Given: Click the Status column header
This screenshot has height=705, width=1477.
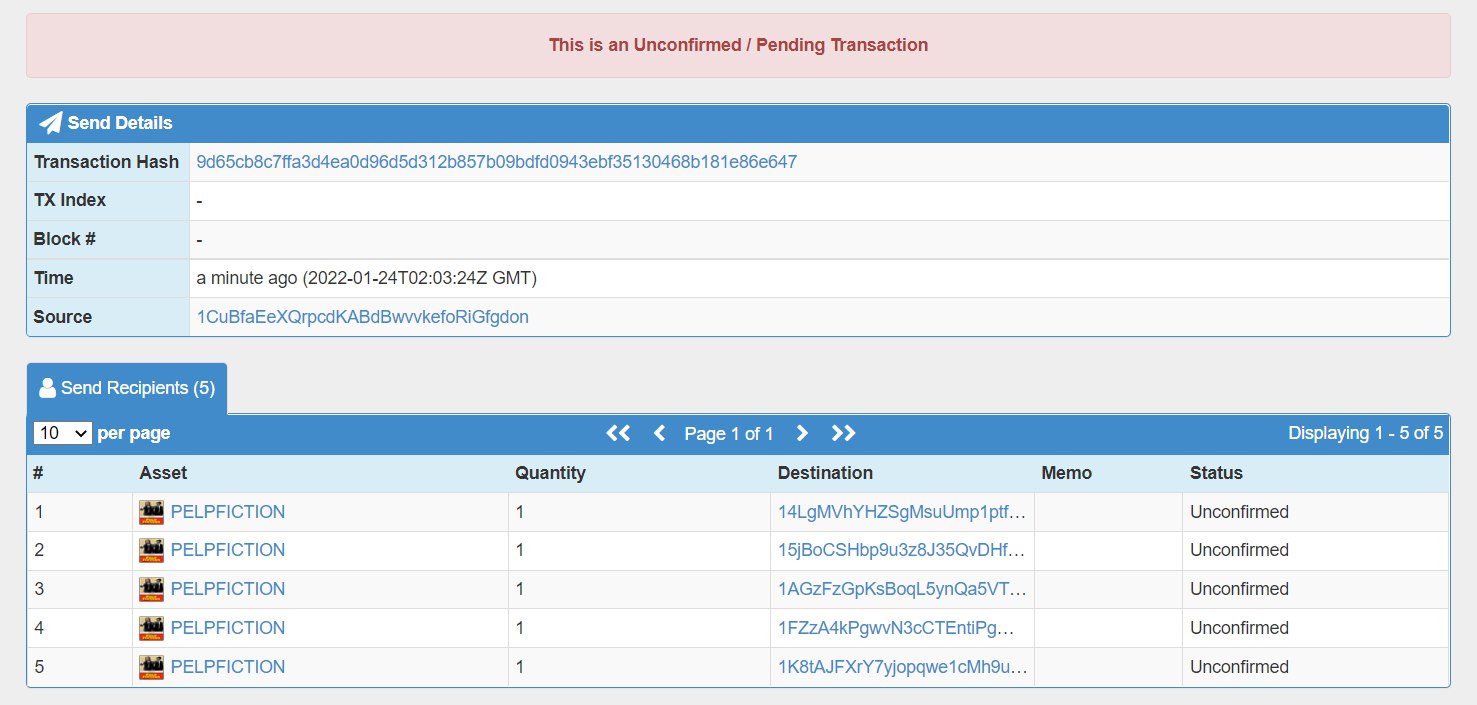Looking at the screenshot, I should pyautogui.click(x=1216, y=473).
